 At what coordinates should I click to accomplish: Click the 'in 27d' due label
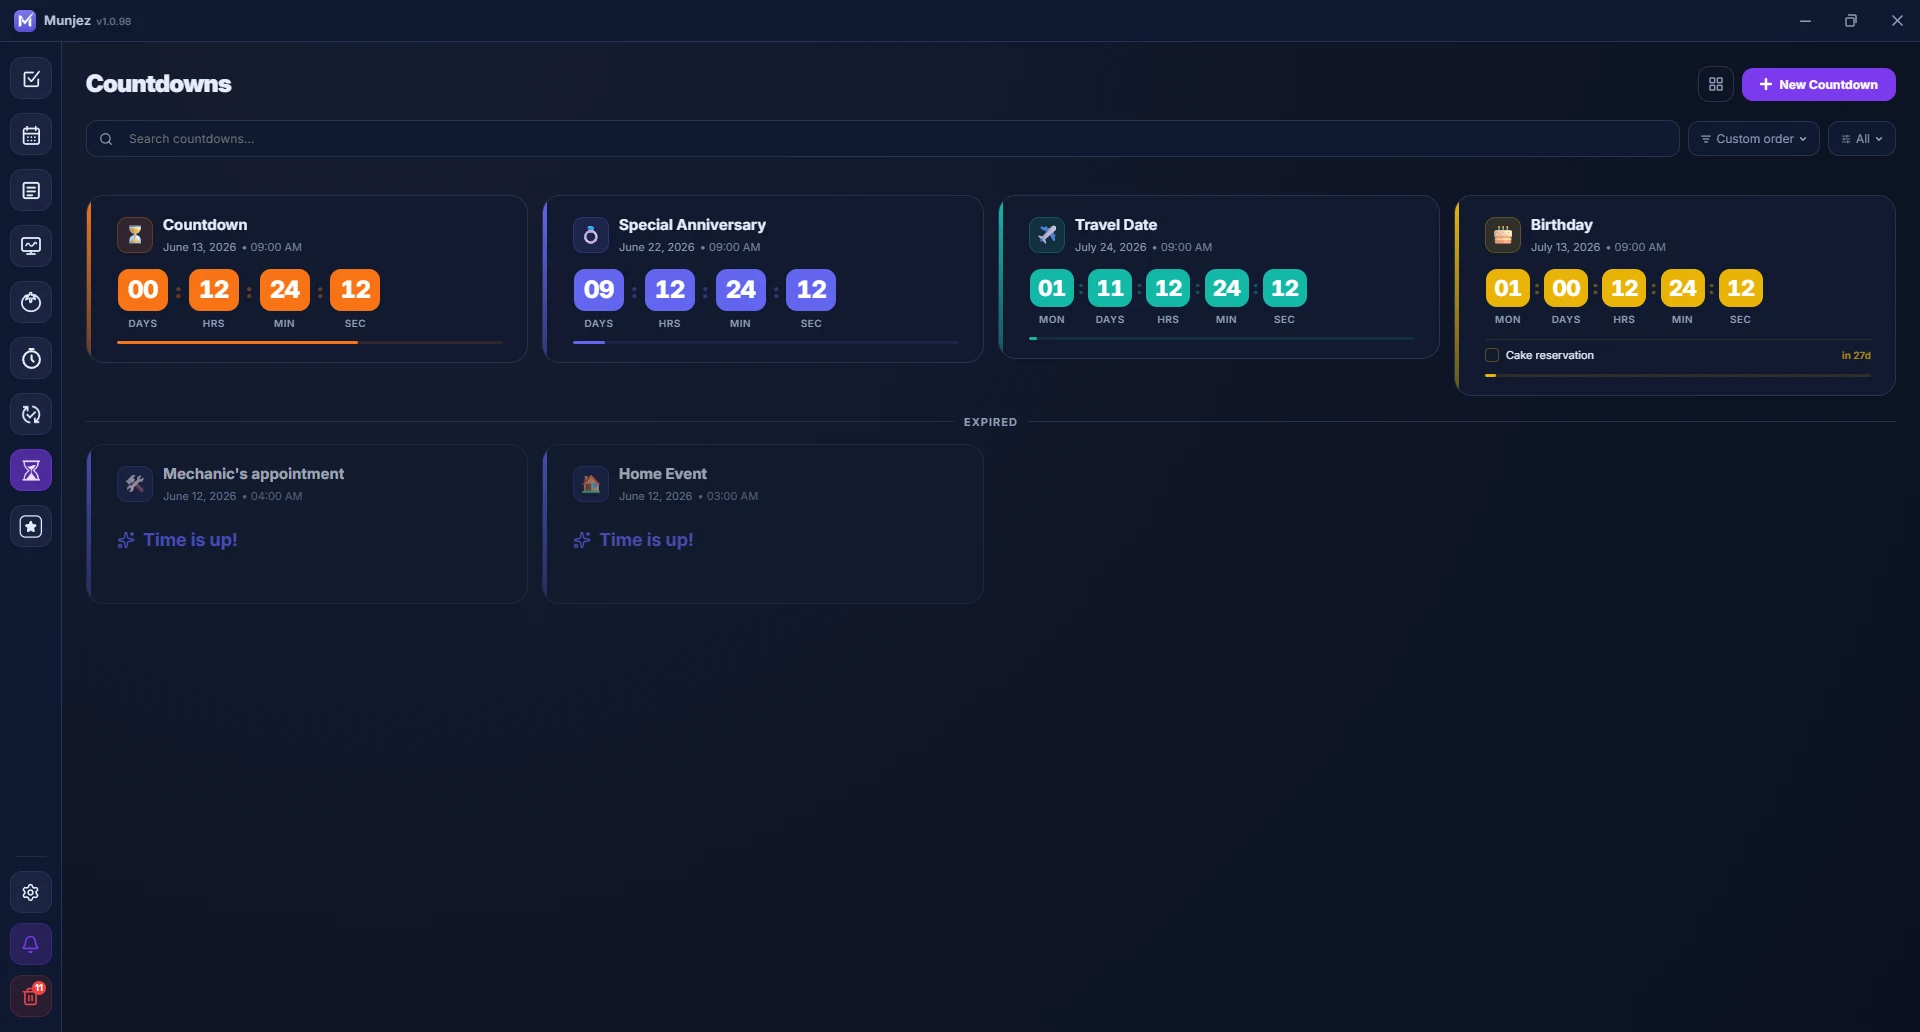coord(1856,355)
